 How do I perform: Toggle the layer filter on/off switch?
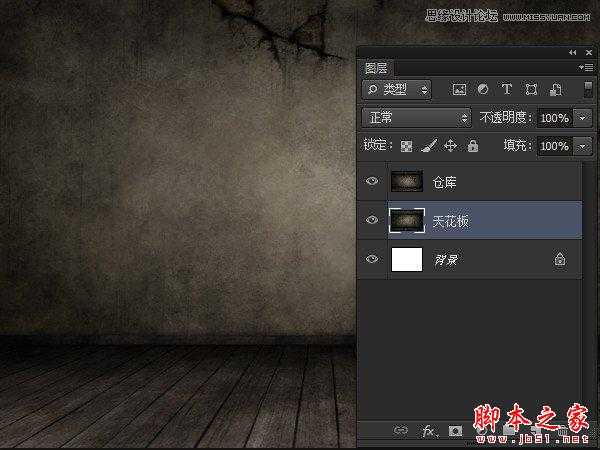[588, 90]
